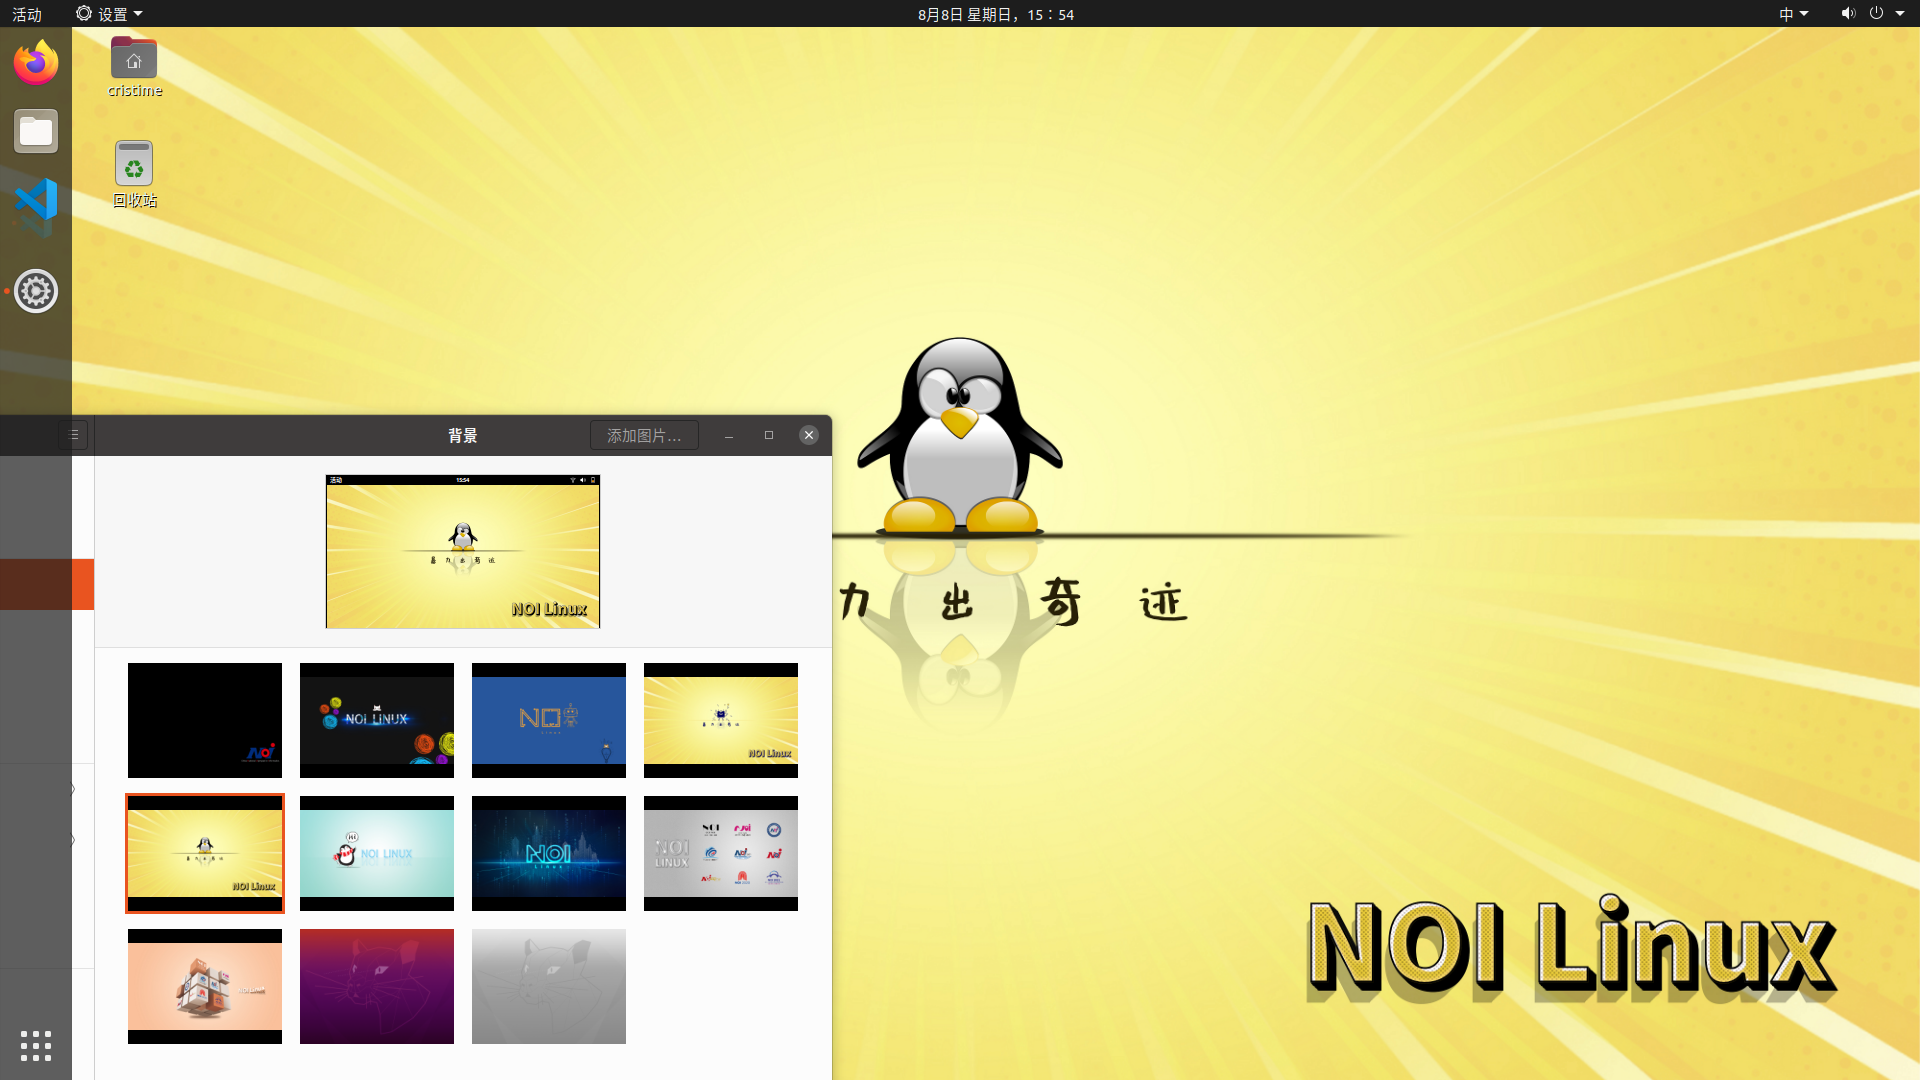The width and height of the screenshot is (1920, 1080).
Task: Open the volume icon in top bar
Action: 1847,14
